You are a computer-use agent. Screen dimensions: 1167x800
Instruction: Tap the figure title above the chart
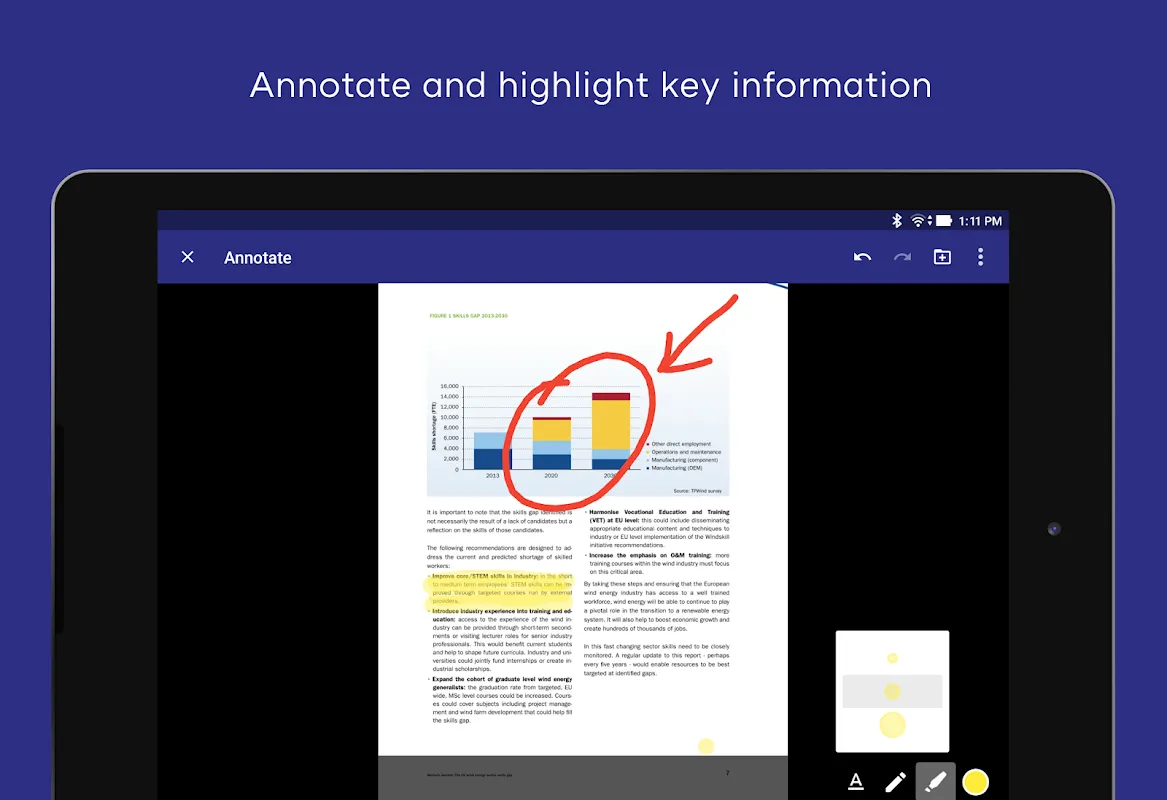[x=468, y=316]
